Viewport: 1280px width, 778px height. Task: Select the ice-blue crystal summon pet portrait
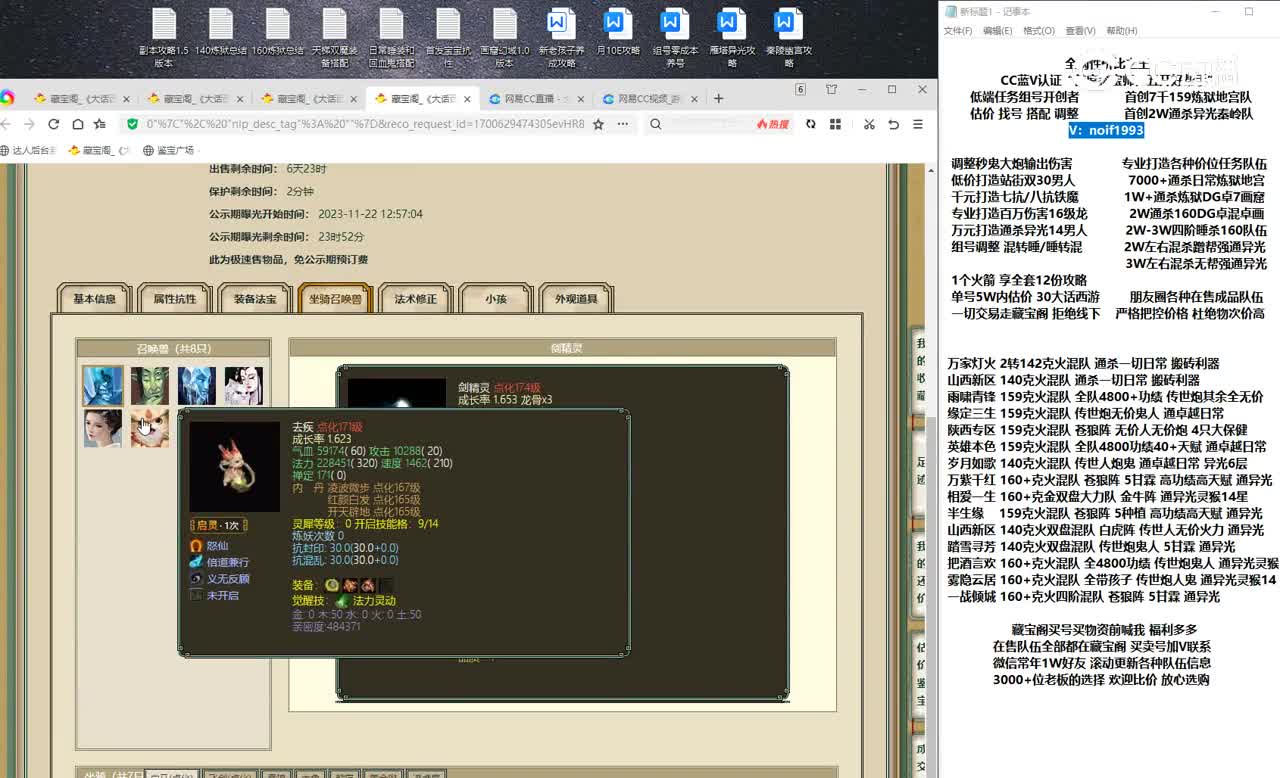click(196, 385)
